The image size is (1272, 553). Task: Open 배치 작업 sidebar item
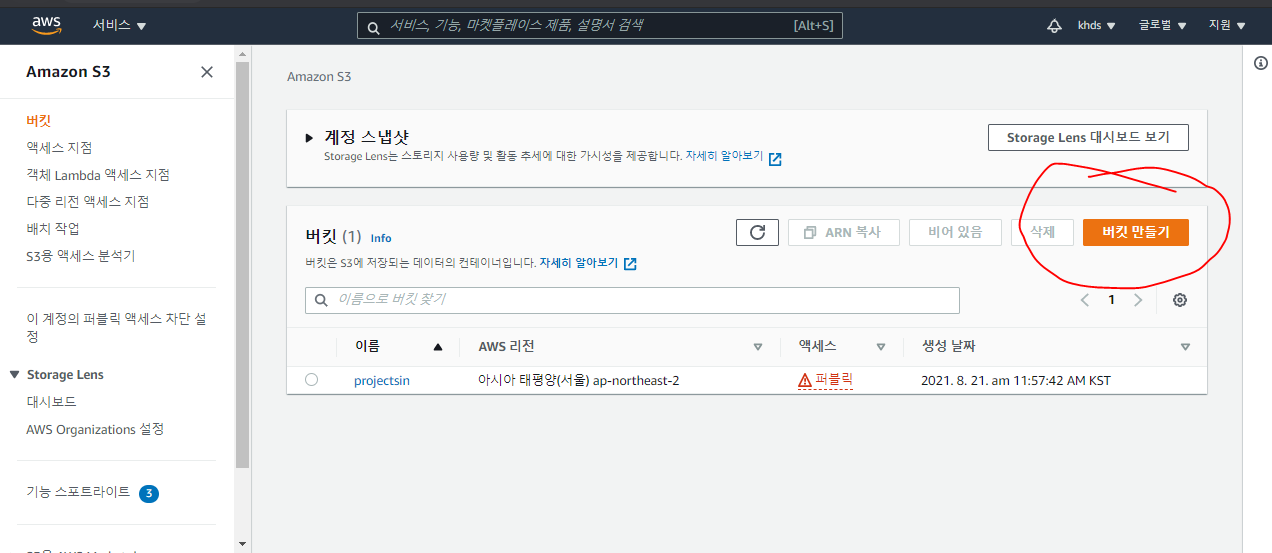[52, 228]
